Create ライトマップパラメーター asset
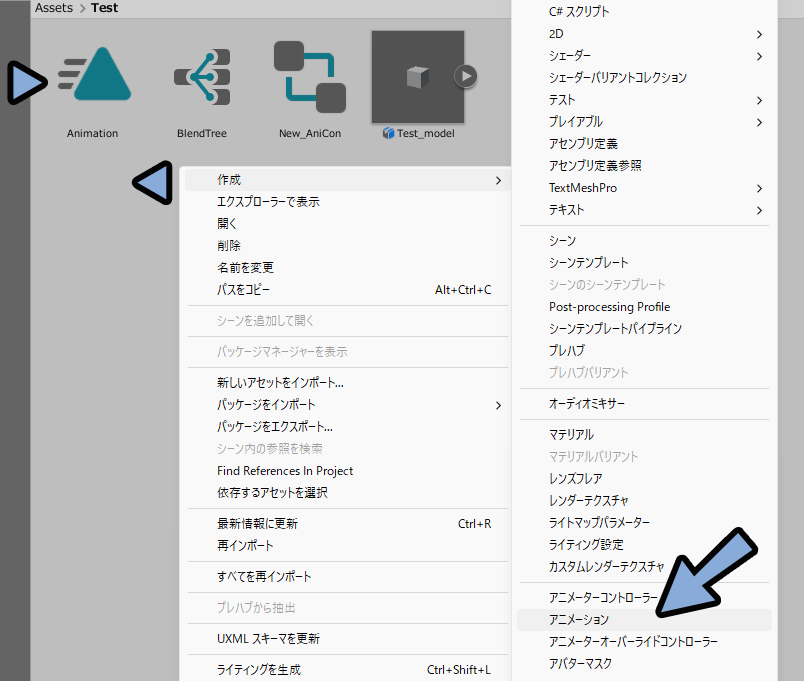 (x=645, y=523)
